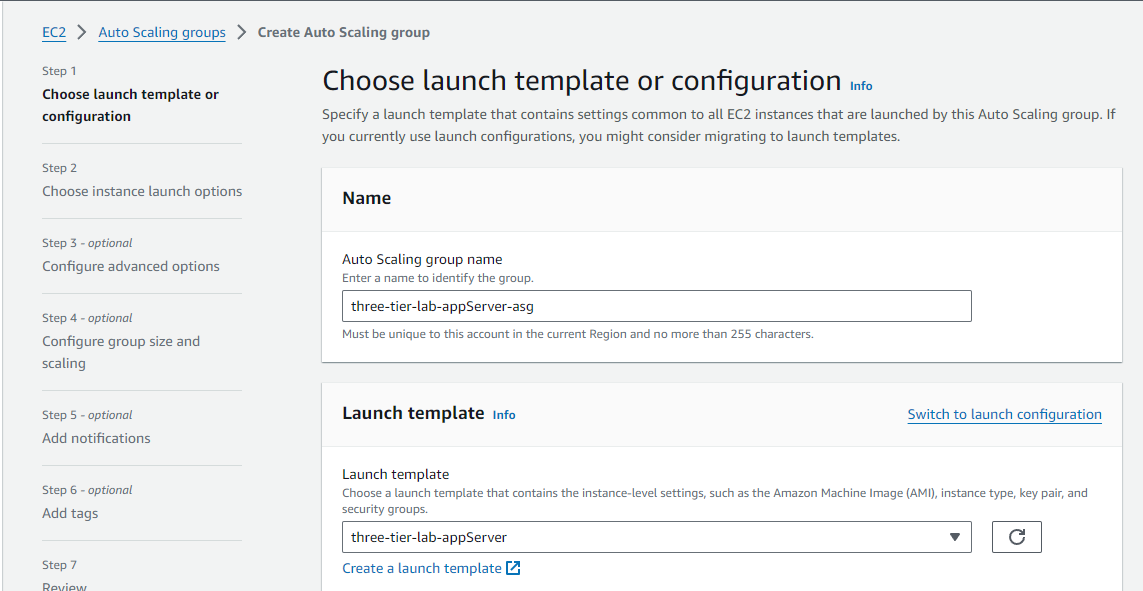Click the external link icon beside Create a launch template
The height and width of the screenshot is (591, 1143).
tap(513, 568)
